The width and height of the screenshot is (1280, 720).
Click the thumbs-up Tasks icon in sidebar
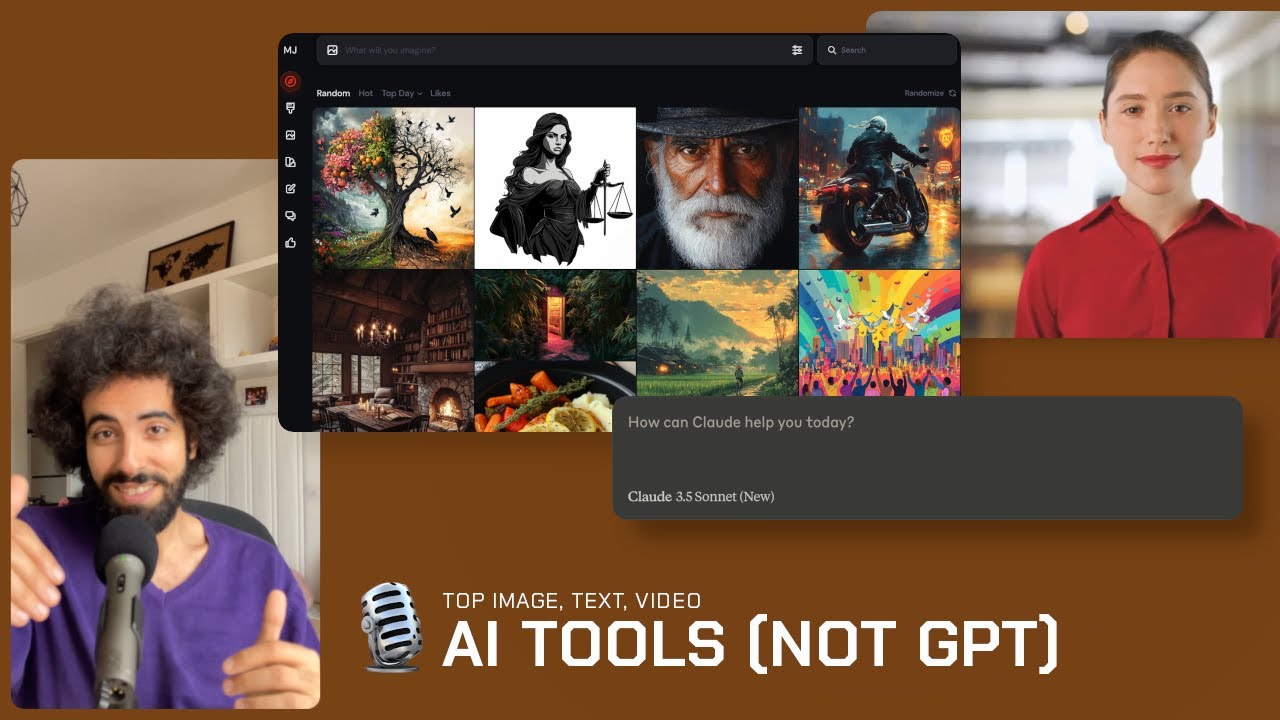pos(290,242)
